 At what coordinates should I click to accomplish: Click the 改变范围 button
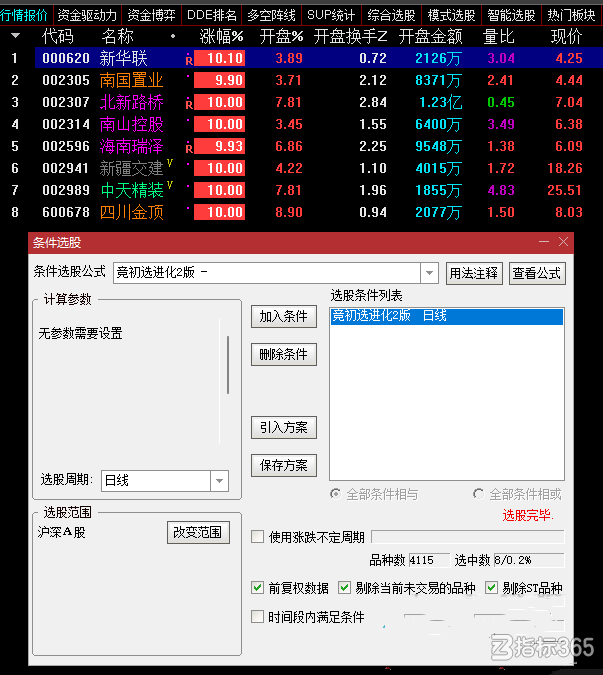point(198,533)
